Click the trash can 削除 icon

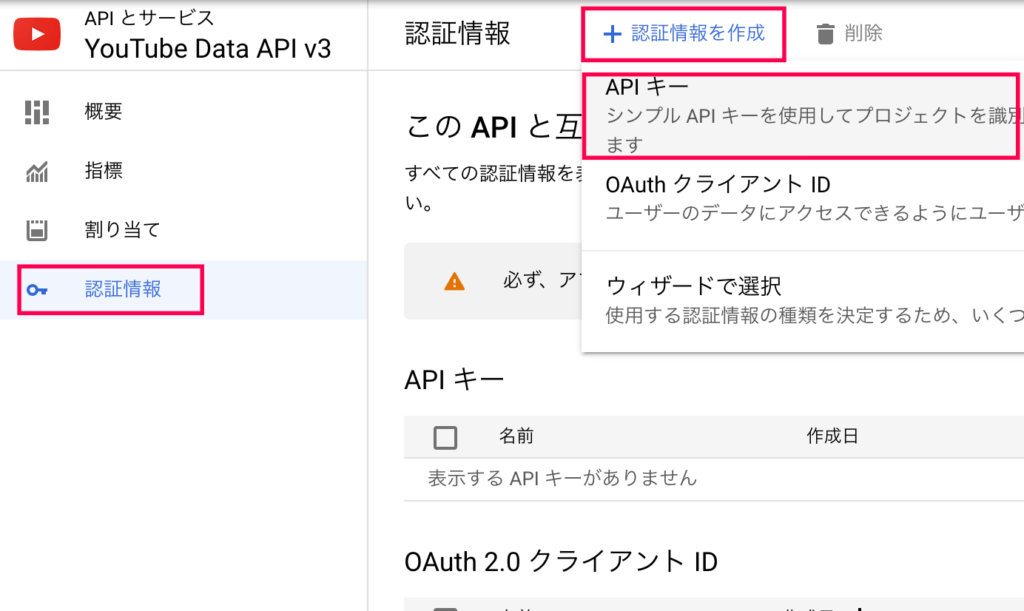tap(825, 34)
